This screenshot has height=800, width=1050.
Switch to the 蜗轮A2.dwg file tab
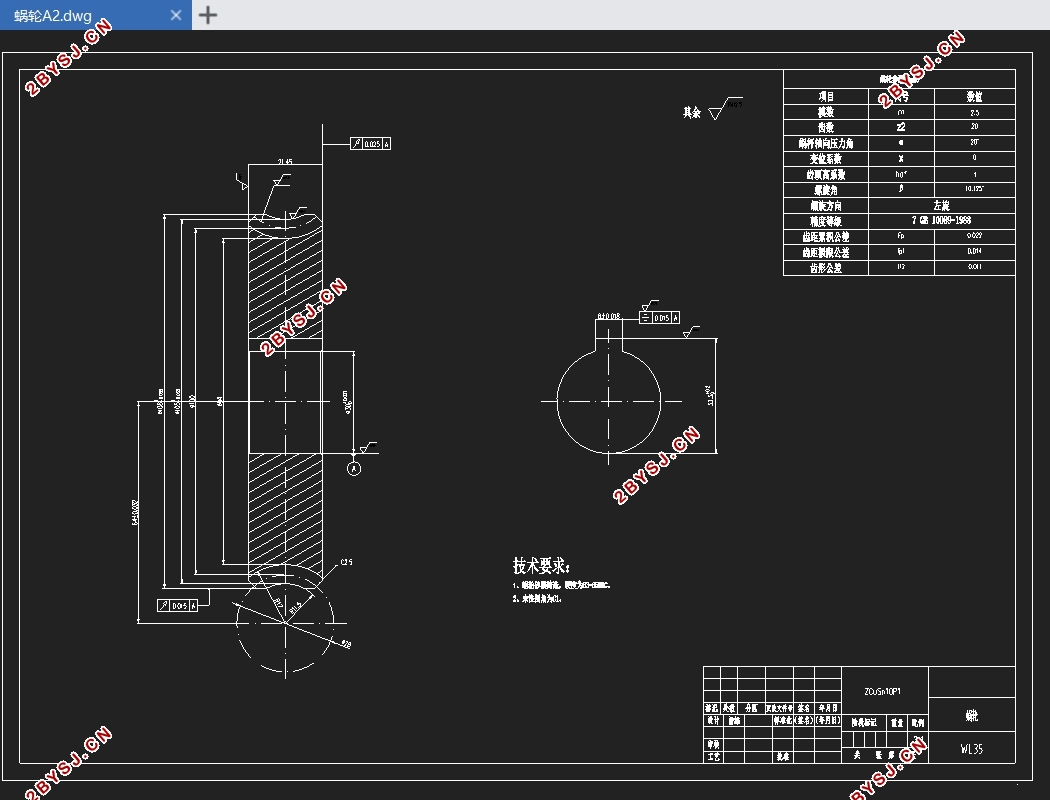95,15
